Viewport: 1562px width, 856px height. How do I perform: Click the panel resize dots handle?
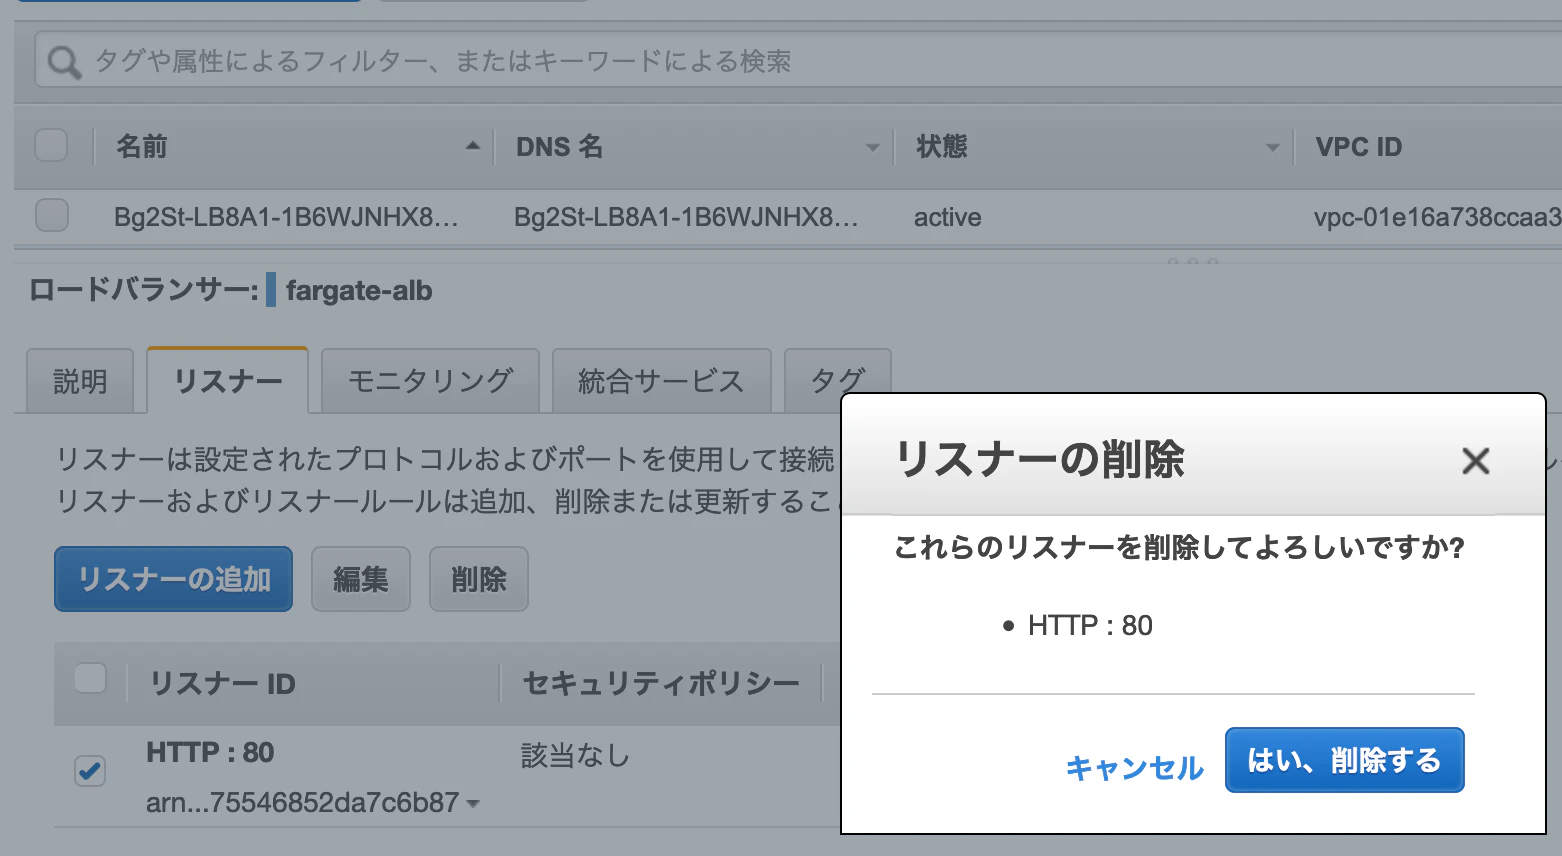[1192, 261]
